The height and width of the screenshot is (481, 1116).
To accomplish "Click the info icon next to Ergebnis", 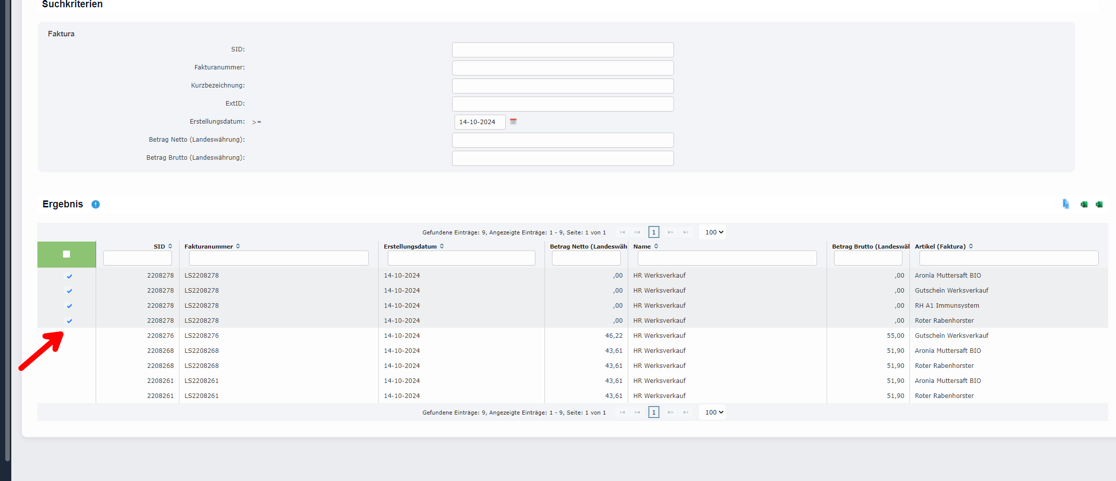I will pyautogui.click(x=96, y=204).
